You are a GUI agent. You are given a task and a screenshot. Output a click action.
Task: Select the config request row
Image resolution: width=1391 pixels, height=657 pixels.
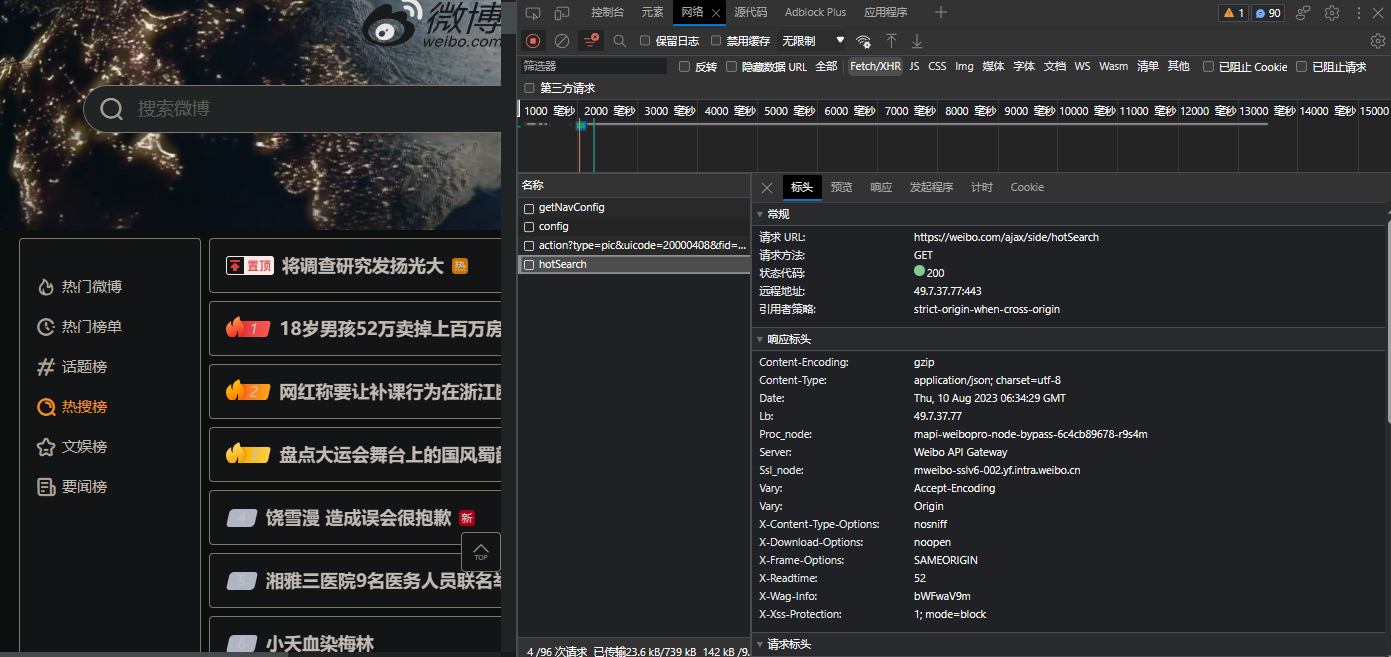[634, 227]
